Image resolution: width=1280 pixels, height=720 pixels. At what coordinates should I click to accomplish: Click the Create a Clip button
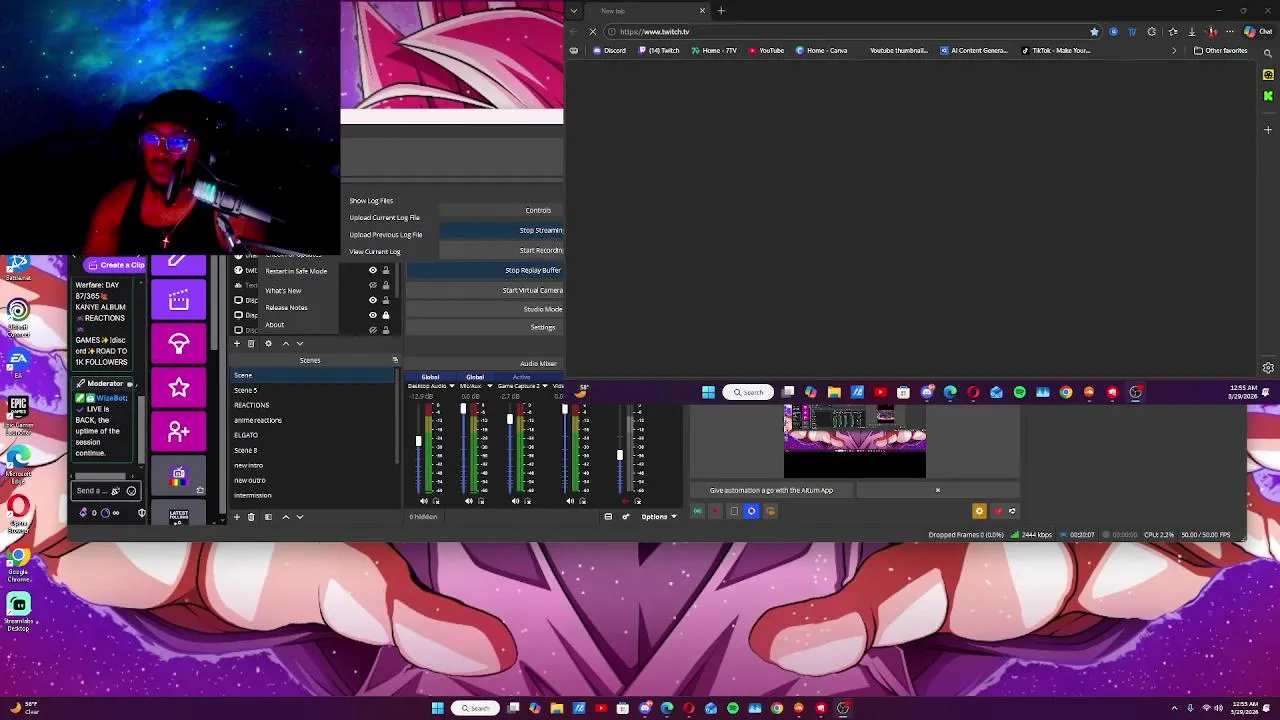(x=116, y=265)
